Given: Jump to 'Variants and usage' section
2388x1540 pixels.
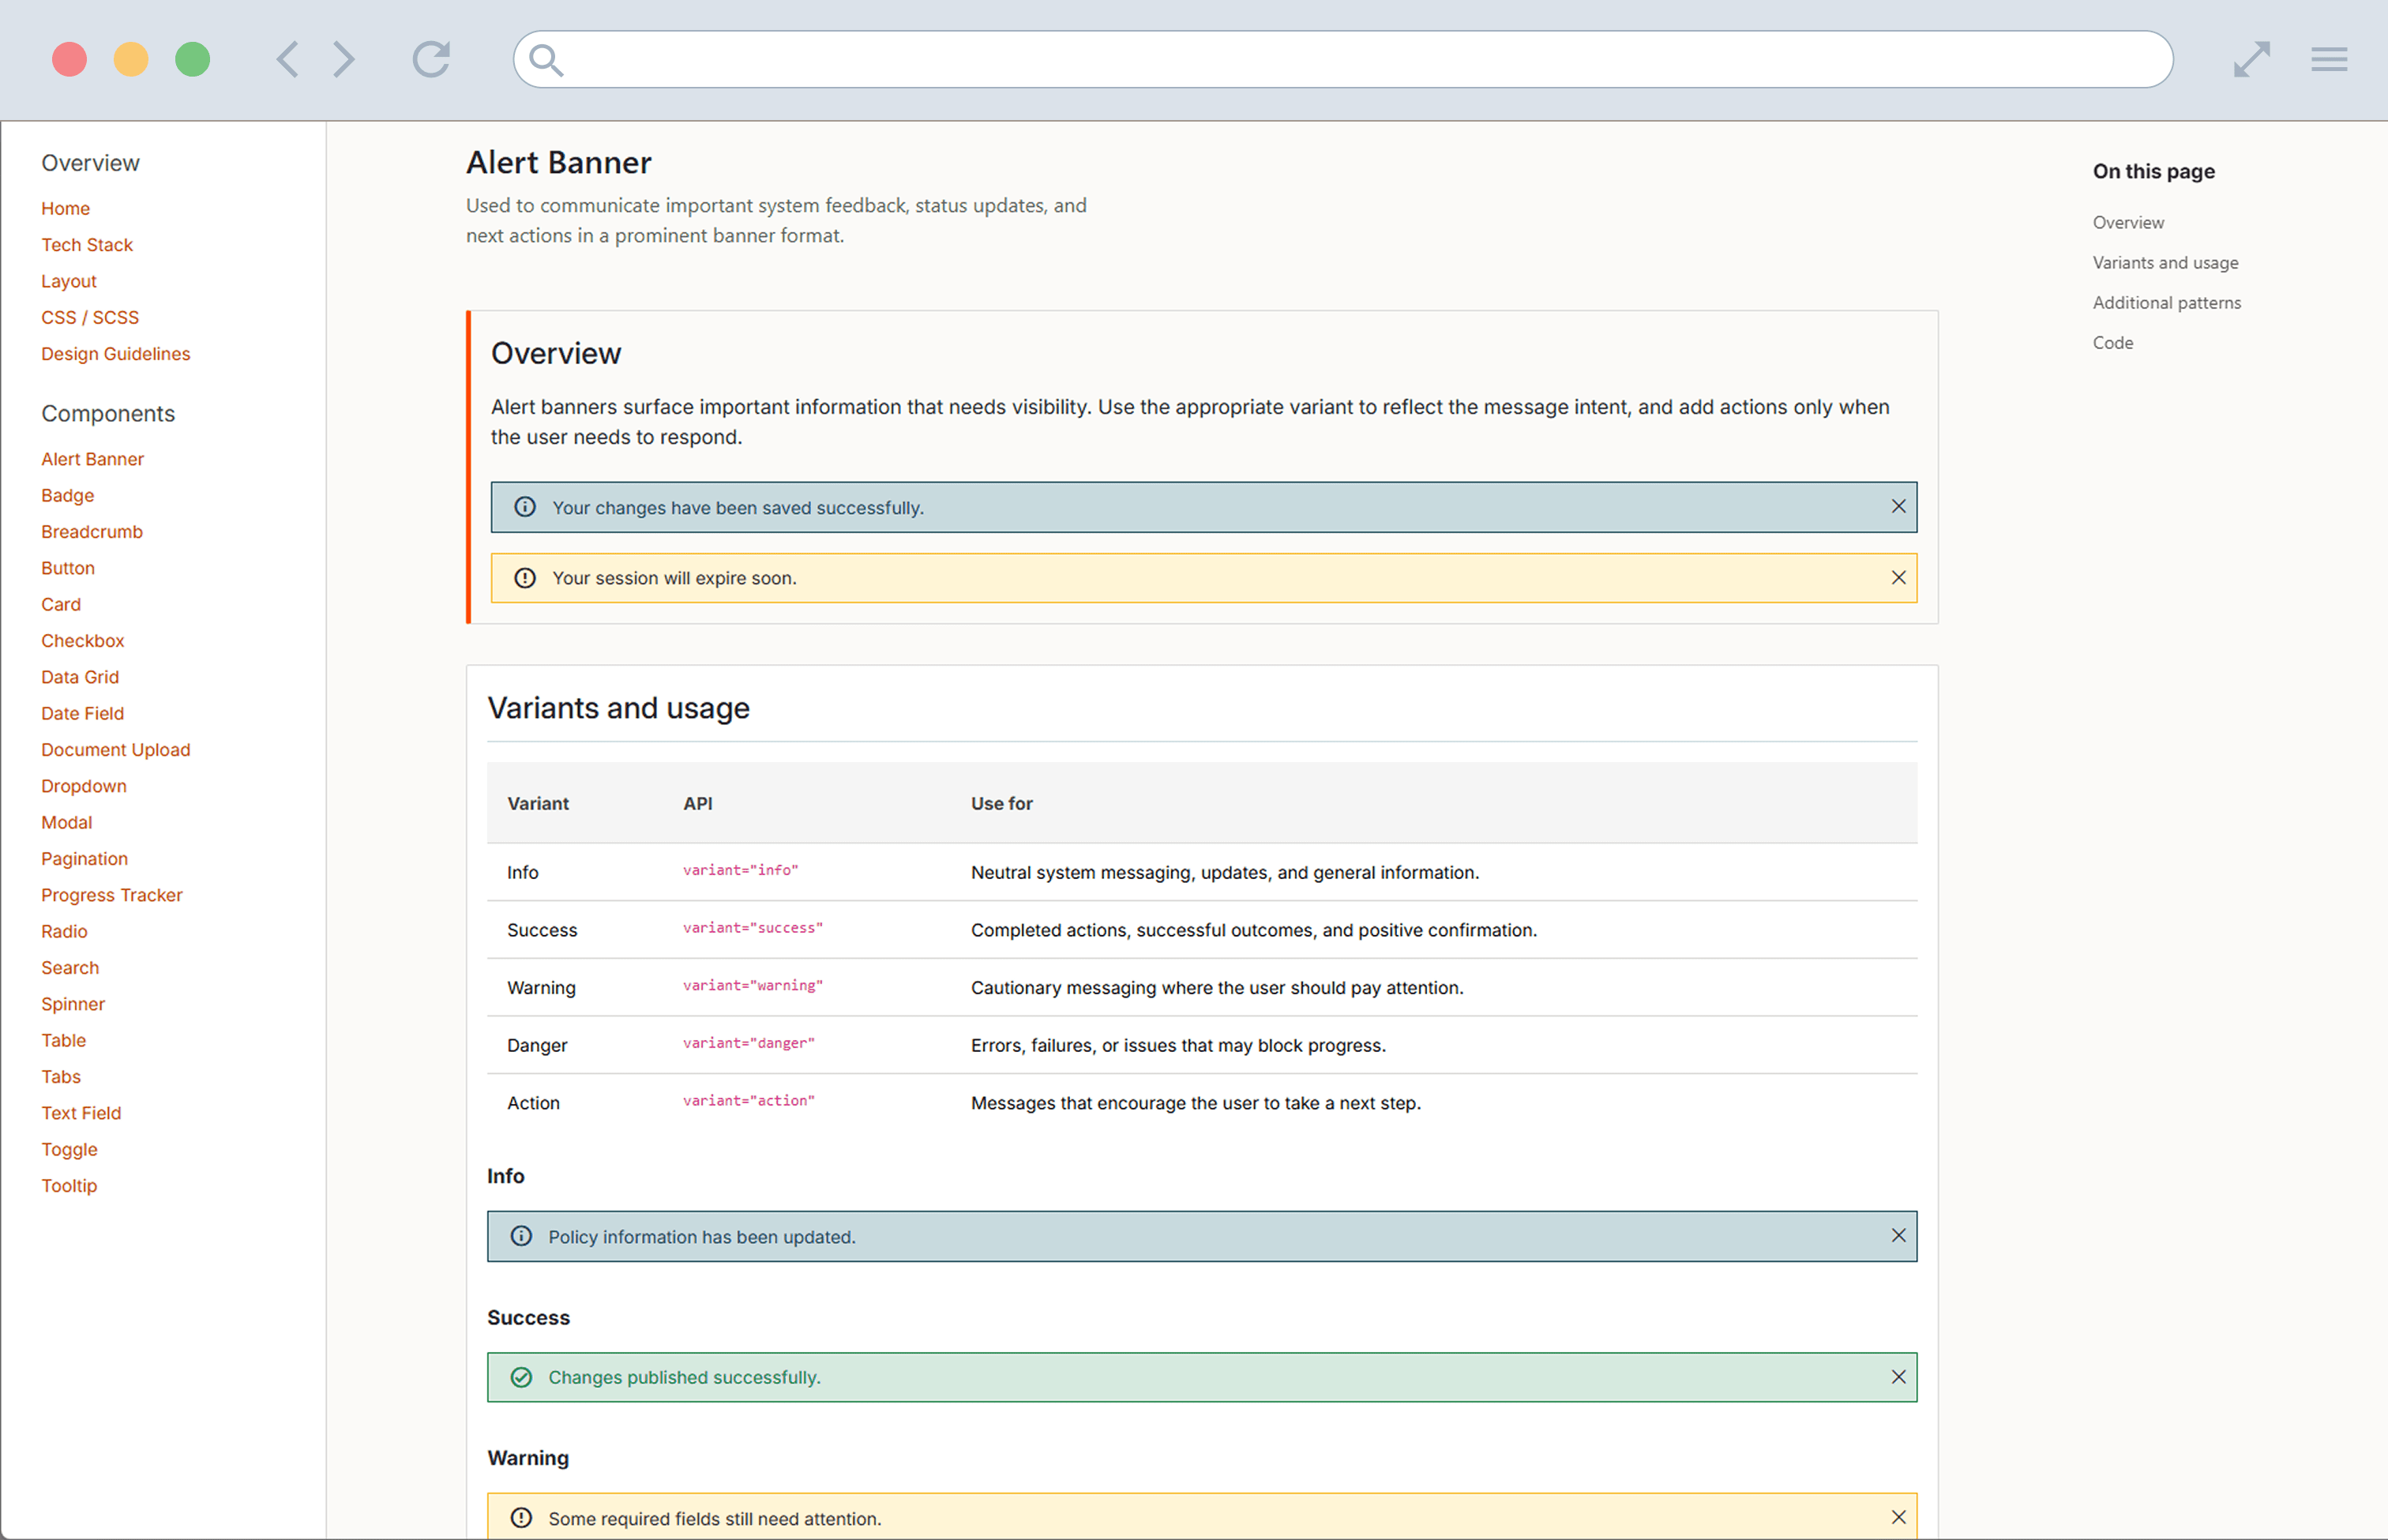Looking at the screenshot, I should tap(2166, 262).
